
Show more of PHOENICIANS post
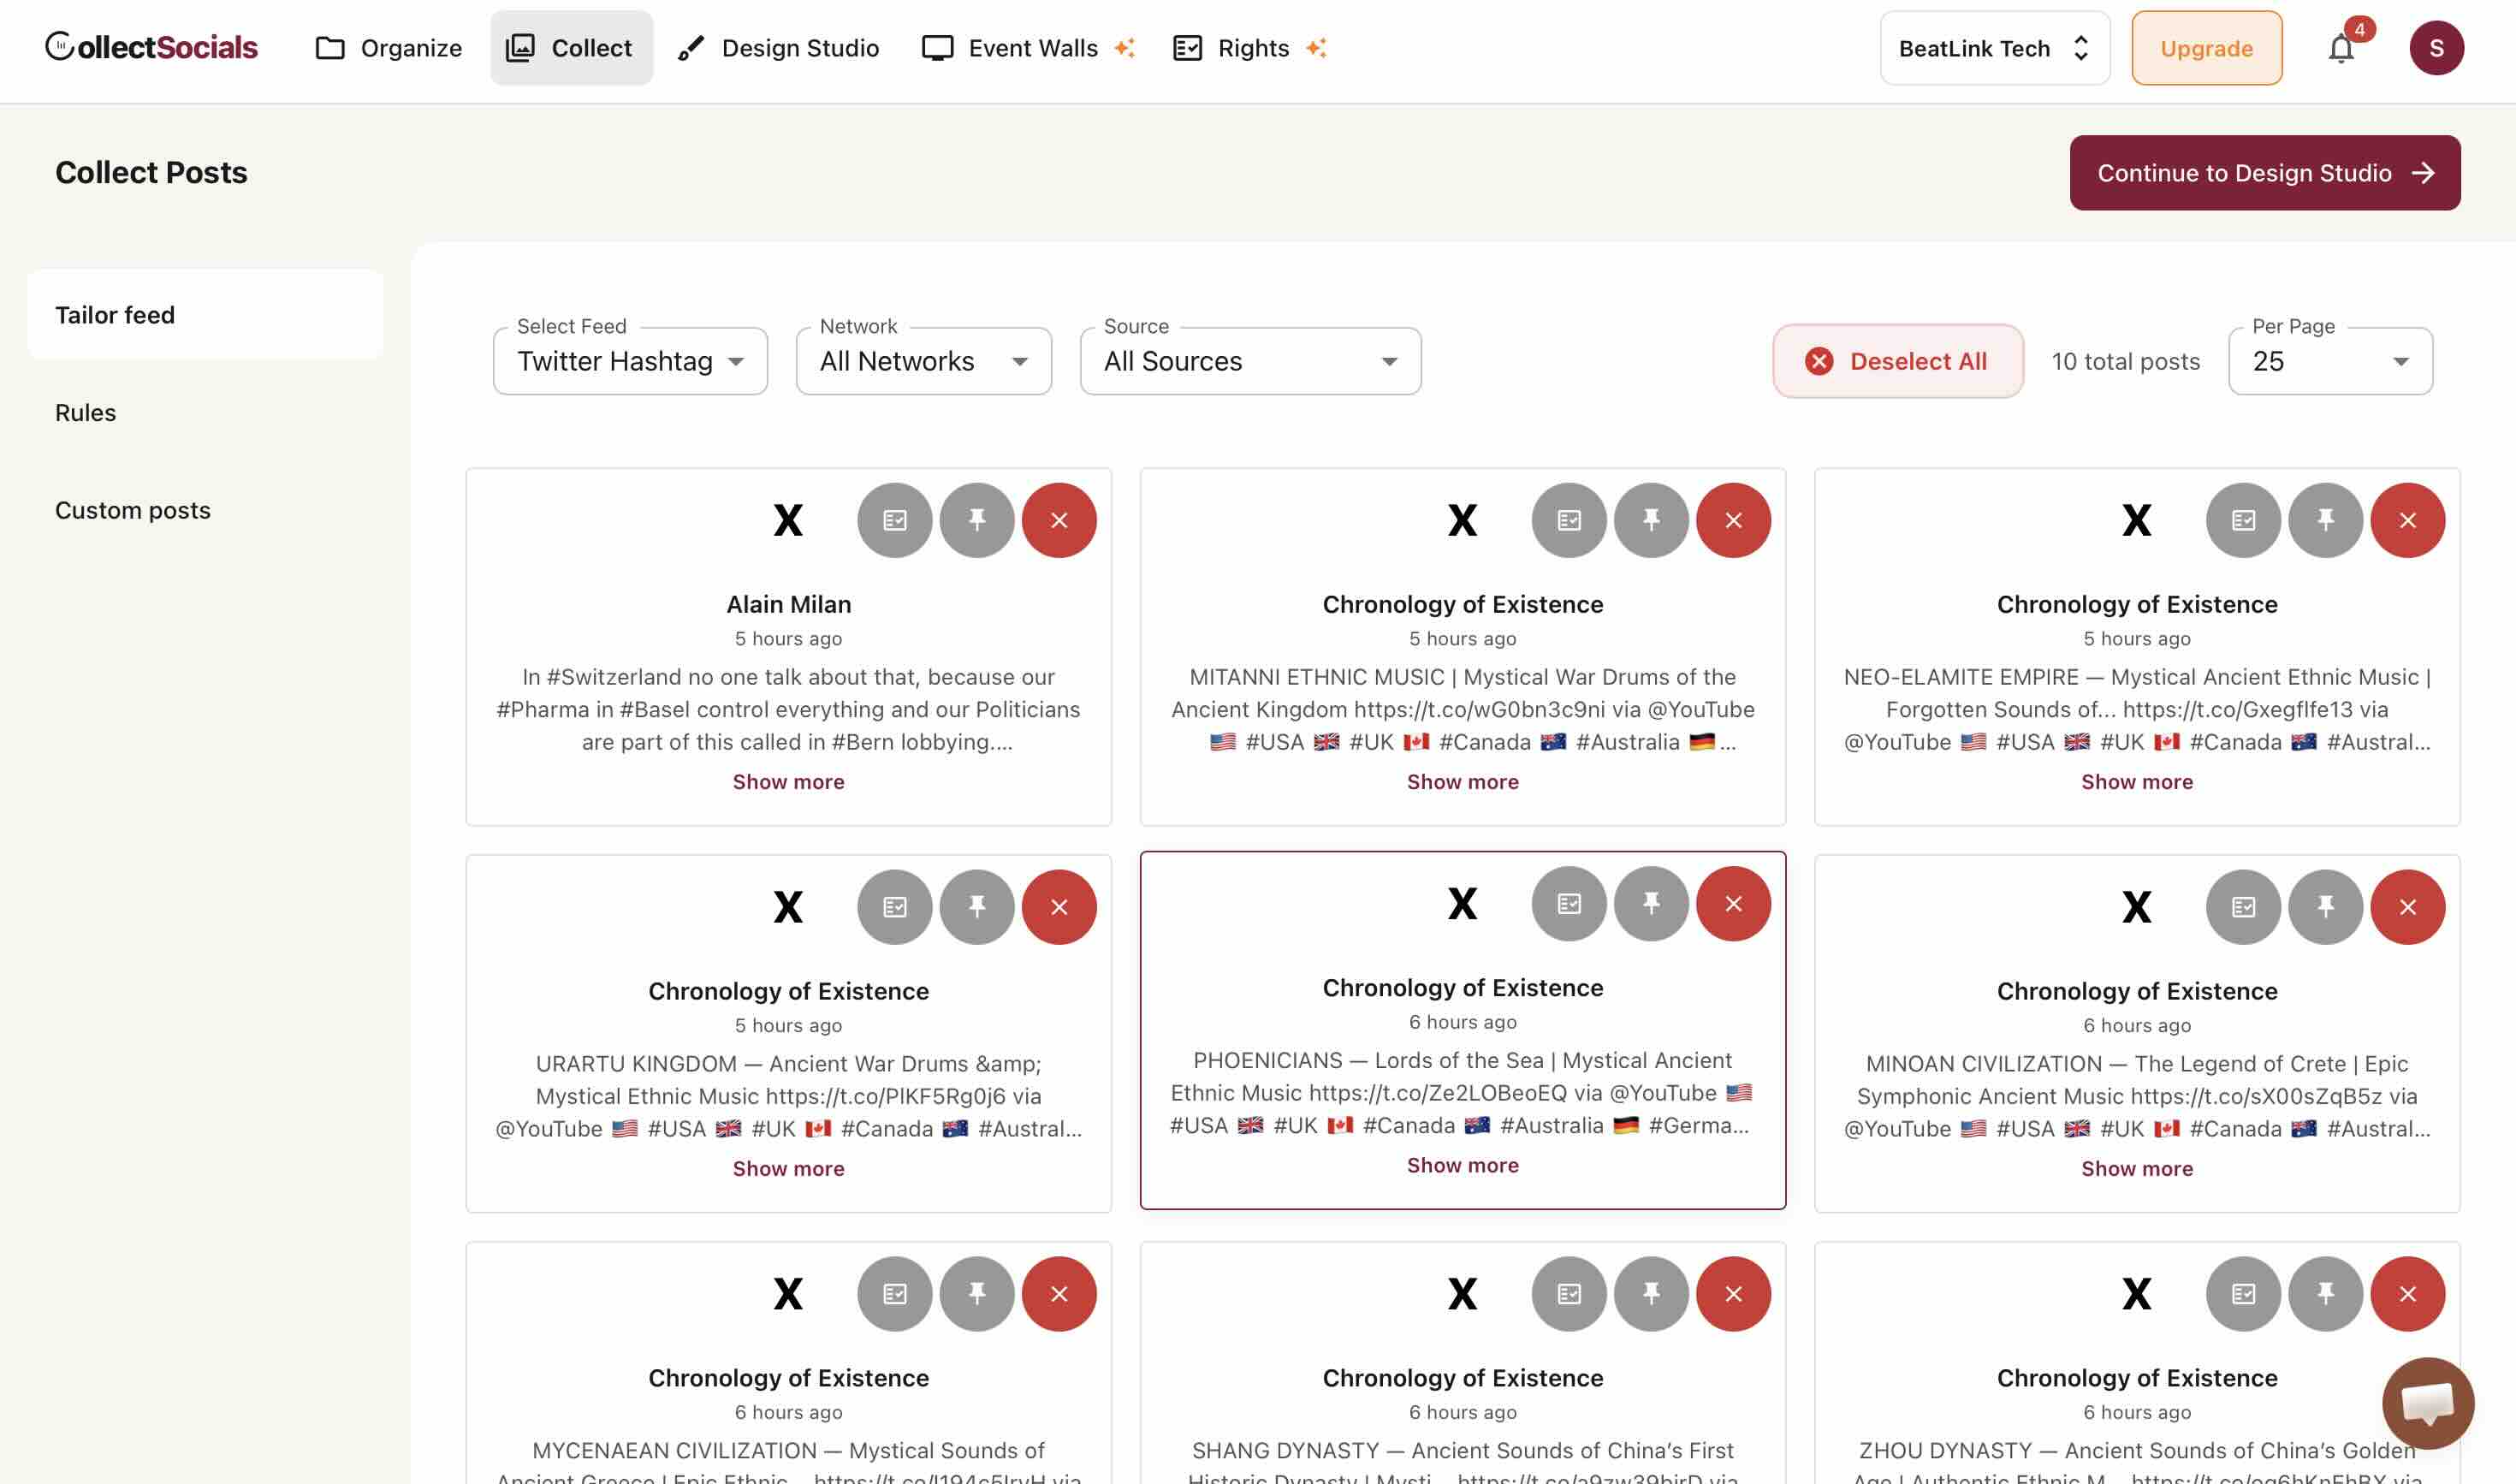click(x=1462, y=1166)
